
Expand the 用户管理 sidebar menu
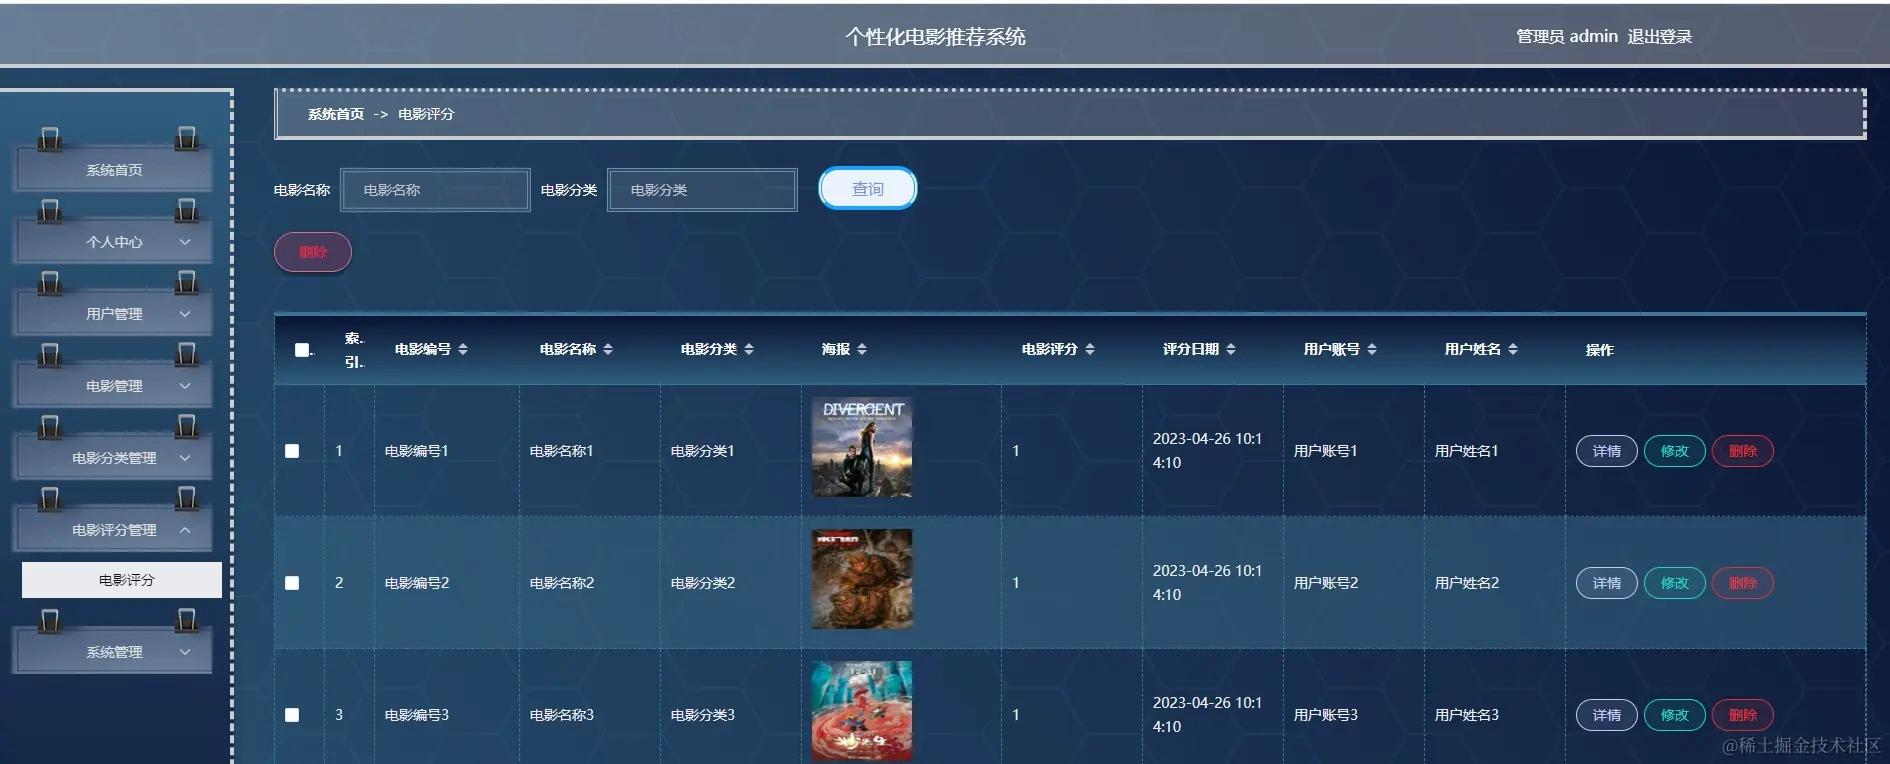click(113, 314)
